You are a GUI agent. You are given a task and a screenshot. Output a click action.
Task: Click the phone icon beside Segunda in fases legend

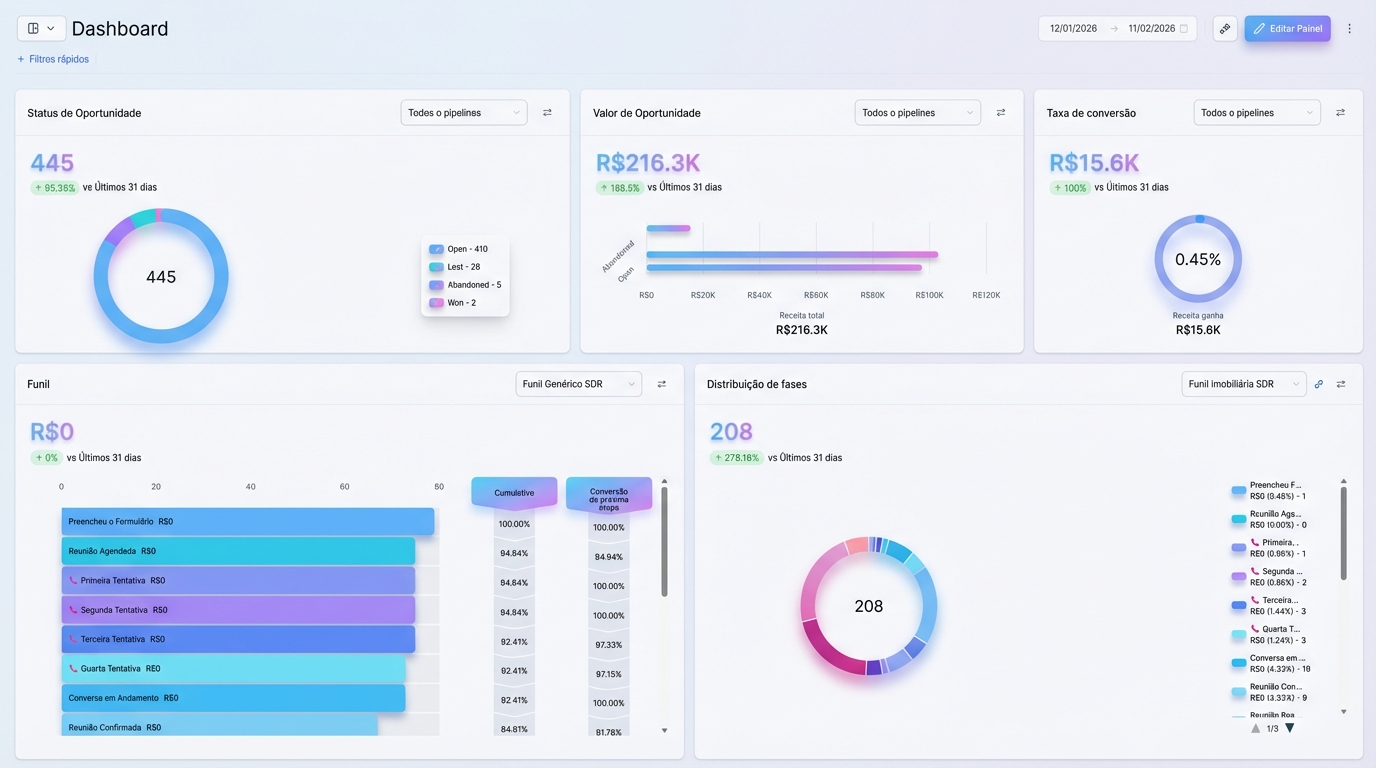pyautogui.click(x=1255, y=571)
